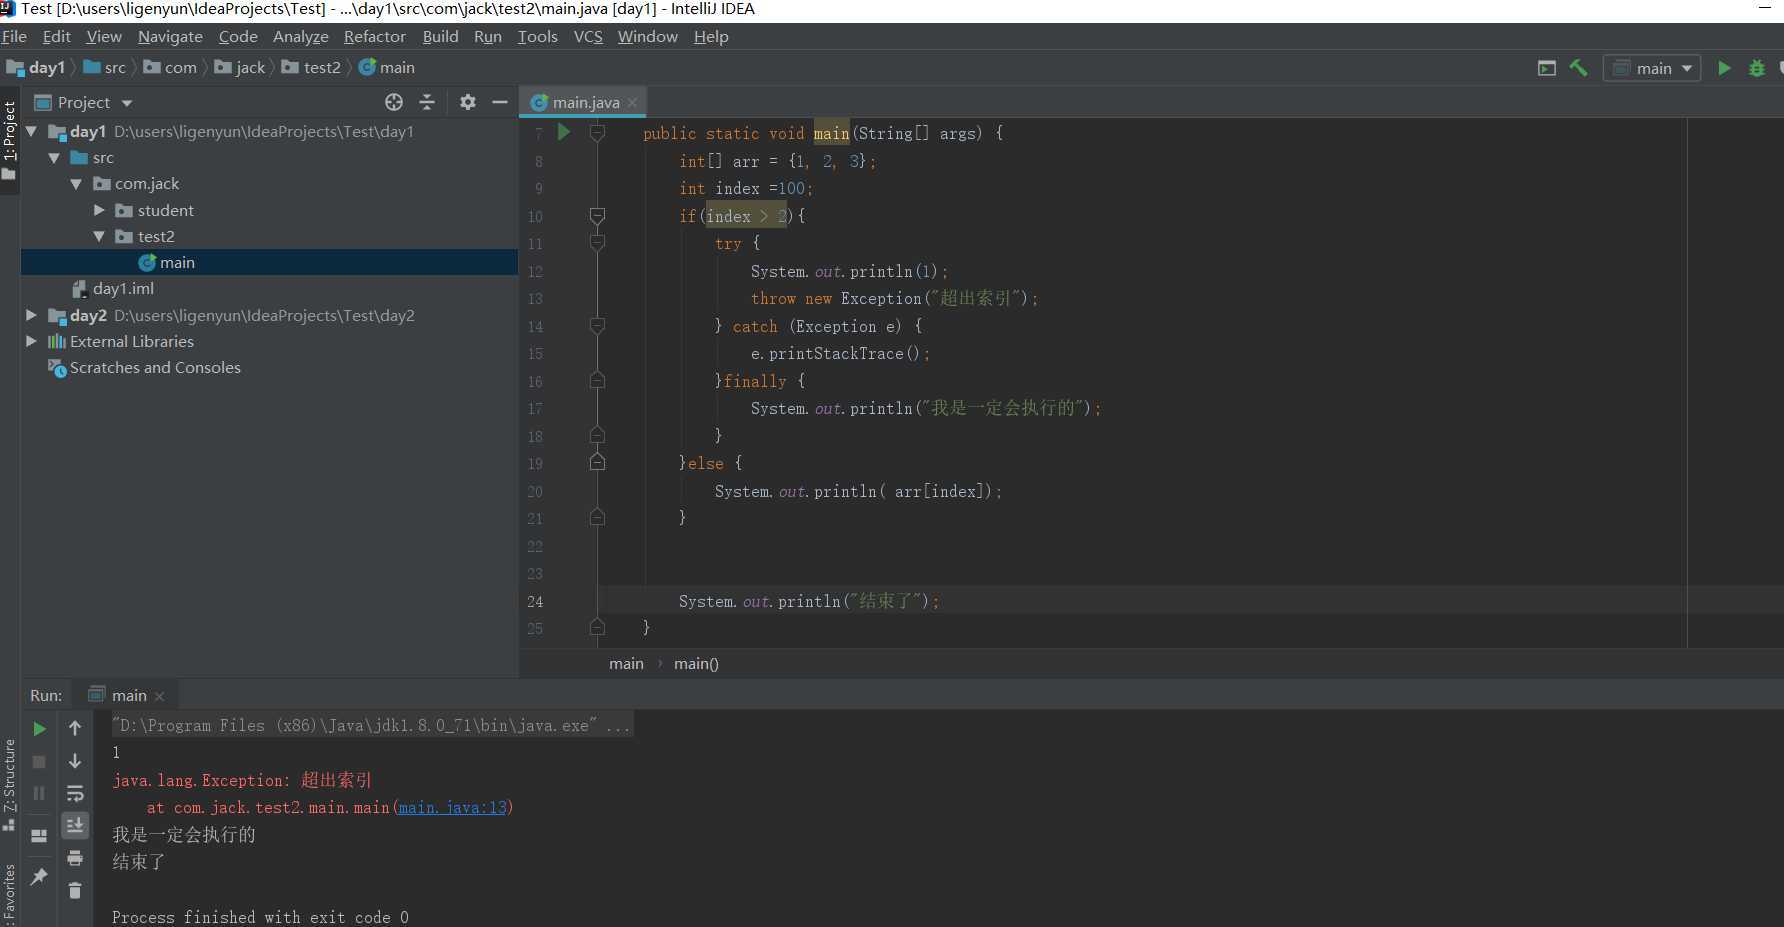Collapse the test2 package node
Screen dimensions: 1784x927
tap(99, 236)
